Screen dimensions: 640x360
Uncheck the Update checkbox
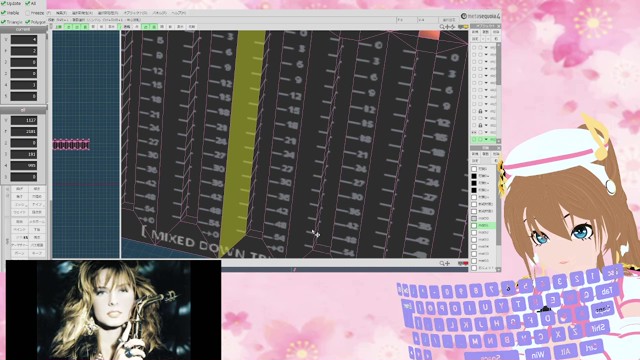coord(3,3)
